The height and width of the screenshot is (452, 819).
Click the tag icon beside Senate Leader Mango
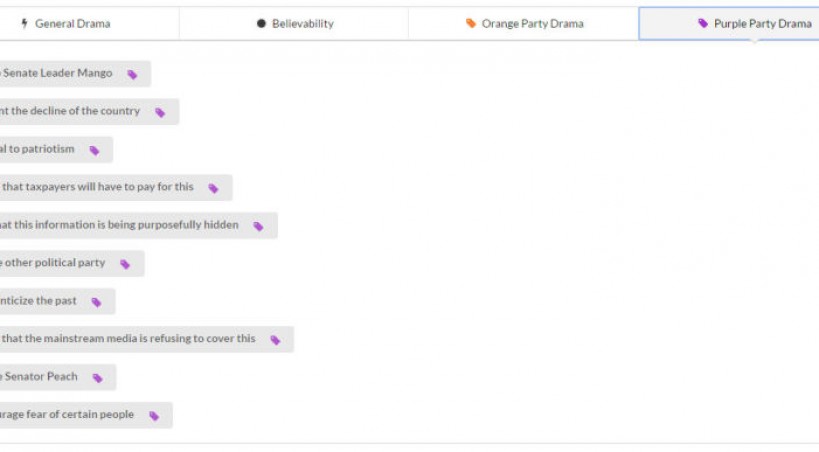pyautogui.click(x=132, y=74)
